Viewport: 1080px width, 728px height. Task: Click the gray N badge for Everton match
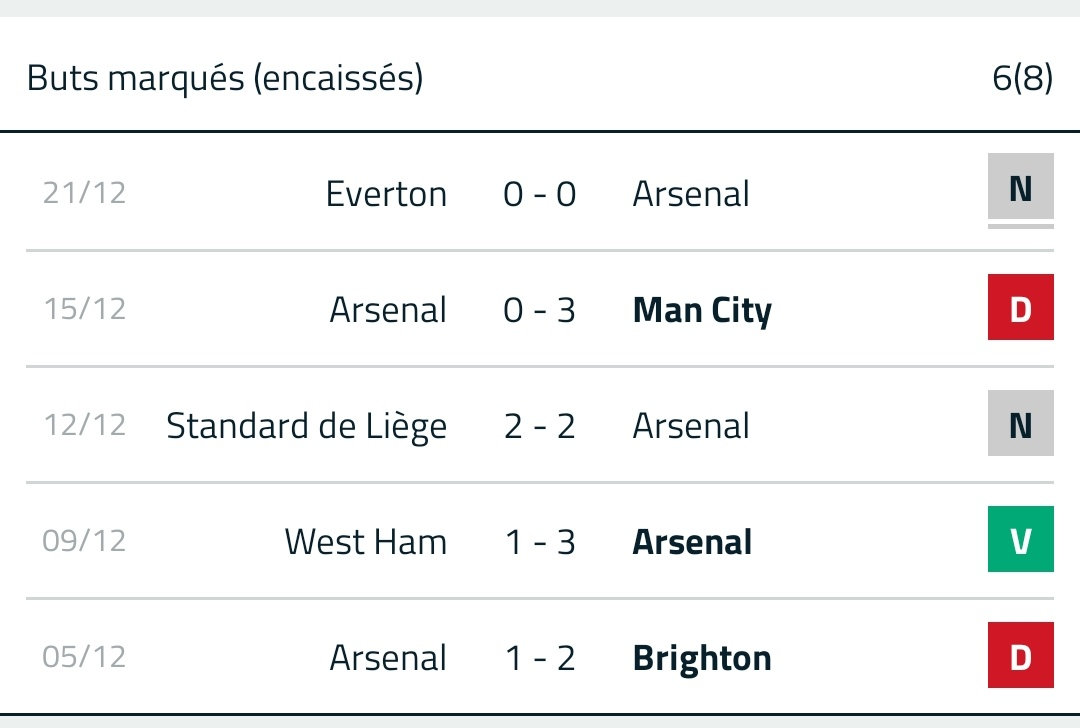pyautogui.click(x=1020, y=187)
